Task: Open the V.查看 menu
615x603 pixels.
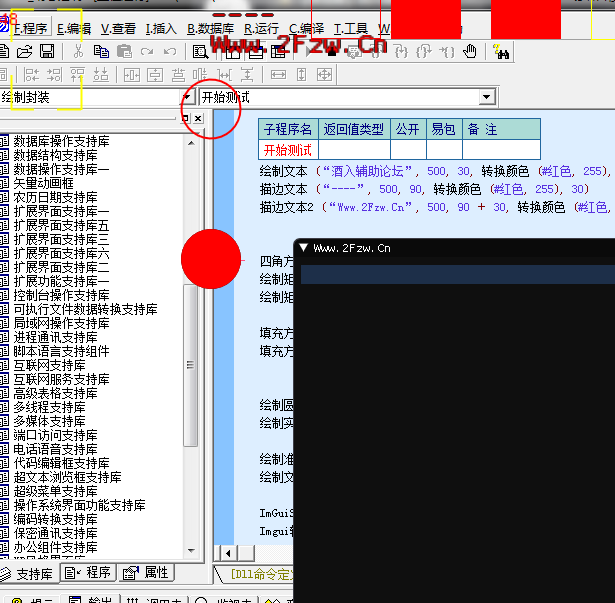Action: pyautogui.click(x=118, y=29)
